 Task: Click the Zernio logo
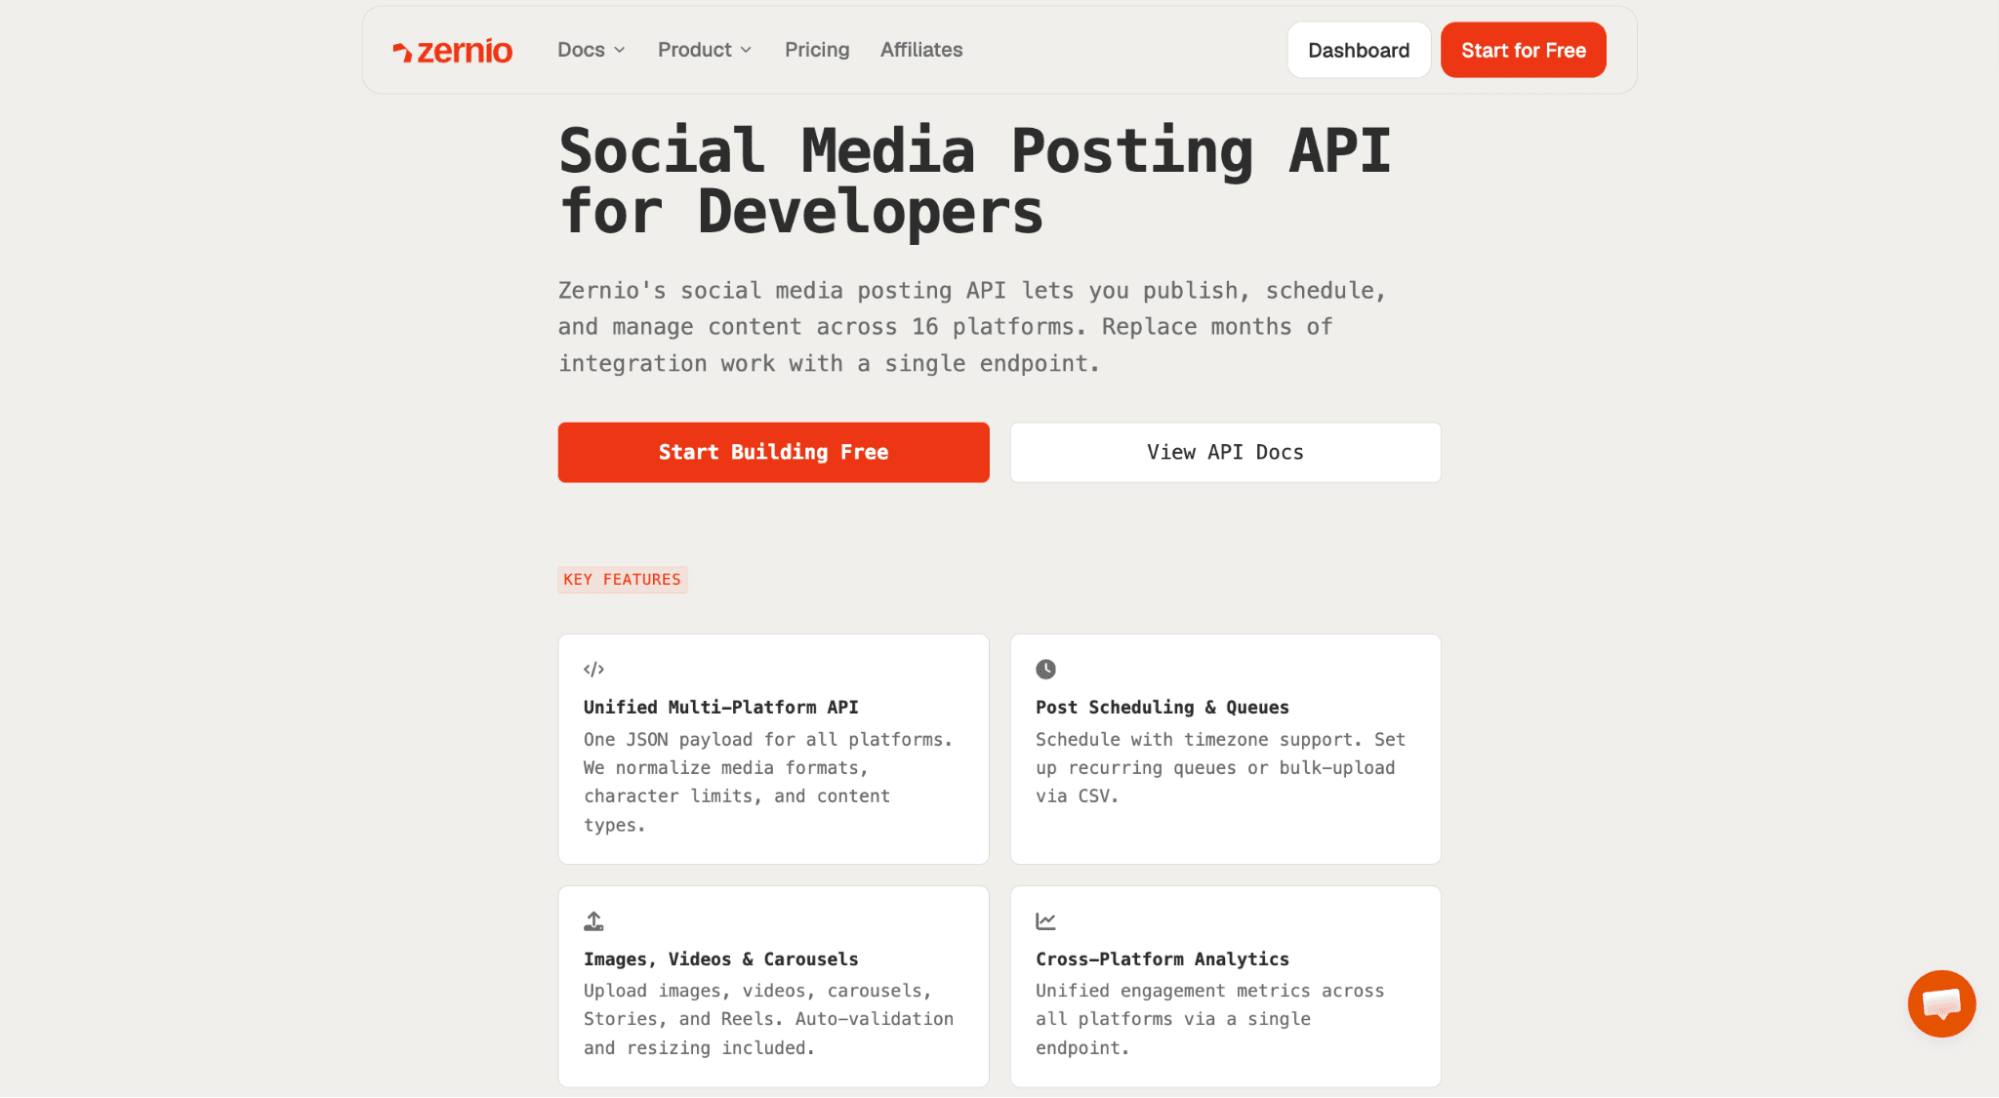coord(452,50)
